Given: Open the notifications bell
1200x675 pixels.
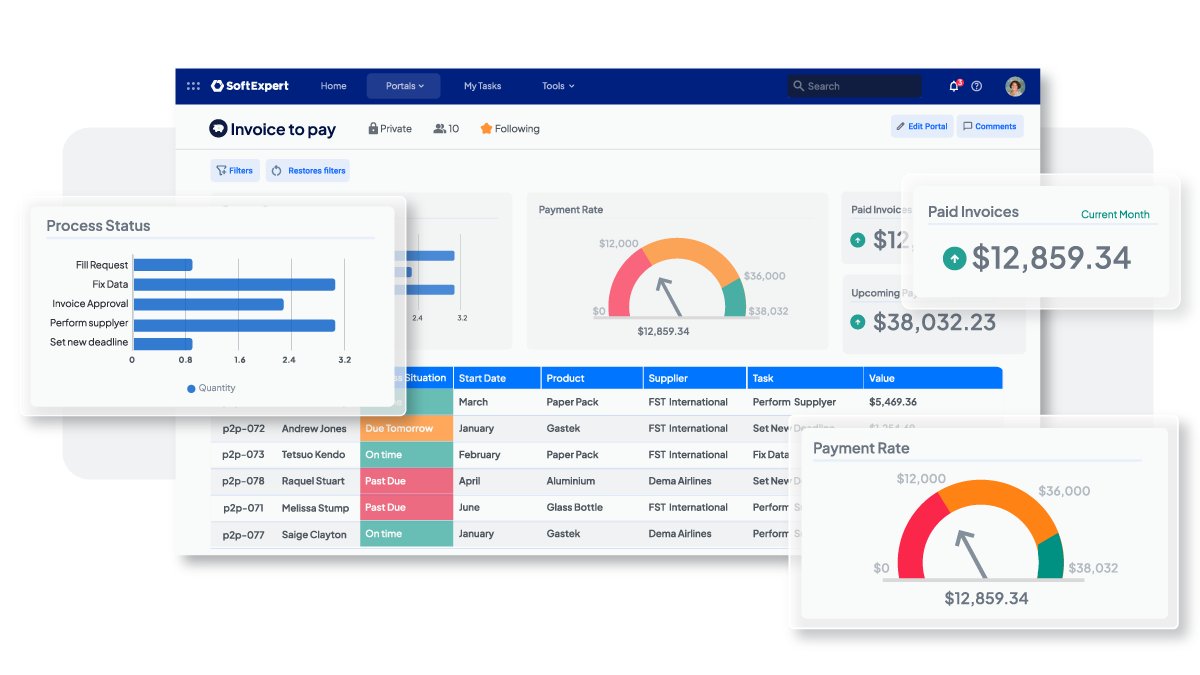Looking at the screenshot, I should (x=954, y=86).
